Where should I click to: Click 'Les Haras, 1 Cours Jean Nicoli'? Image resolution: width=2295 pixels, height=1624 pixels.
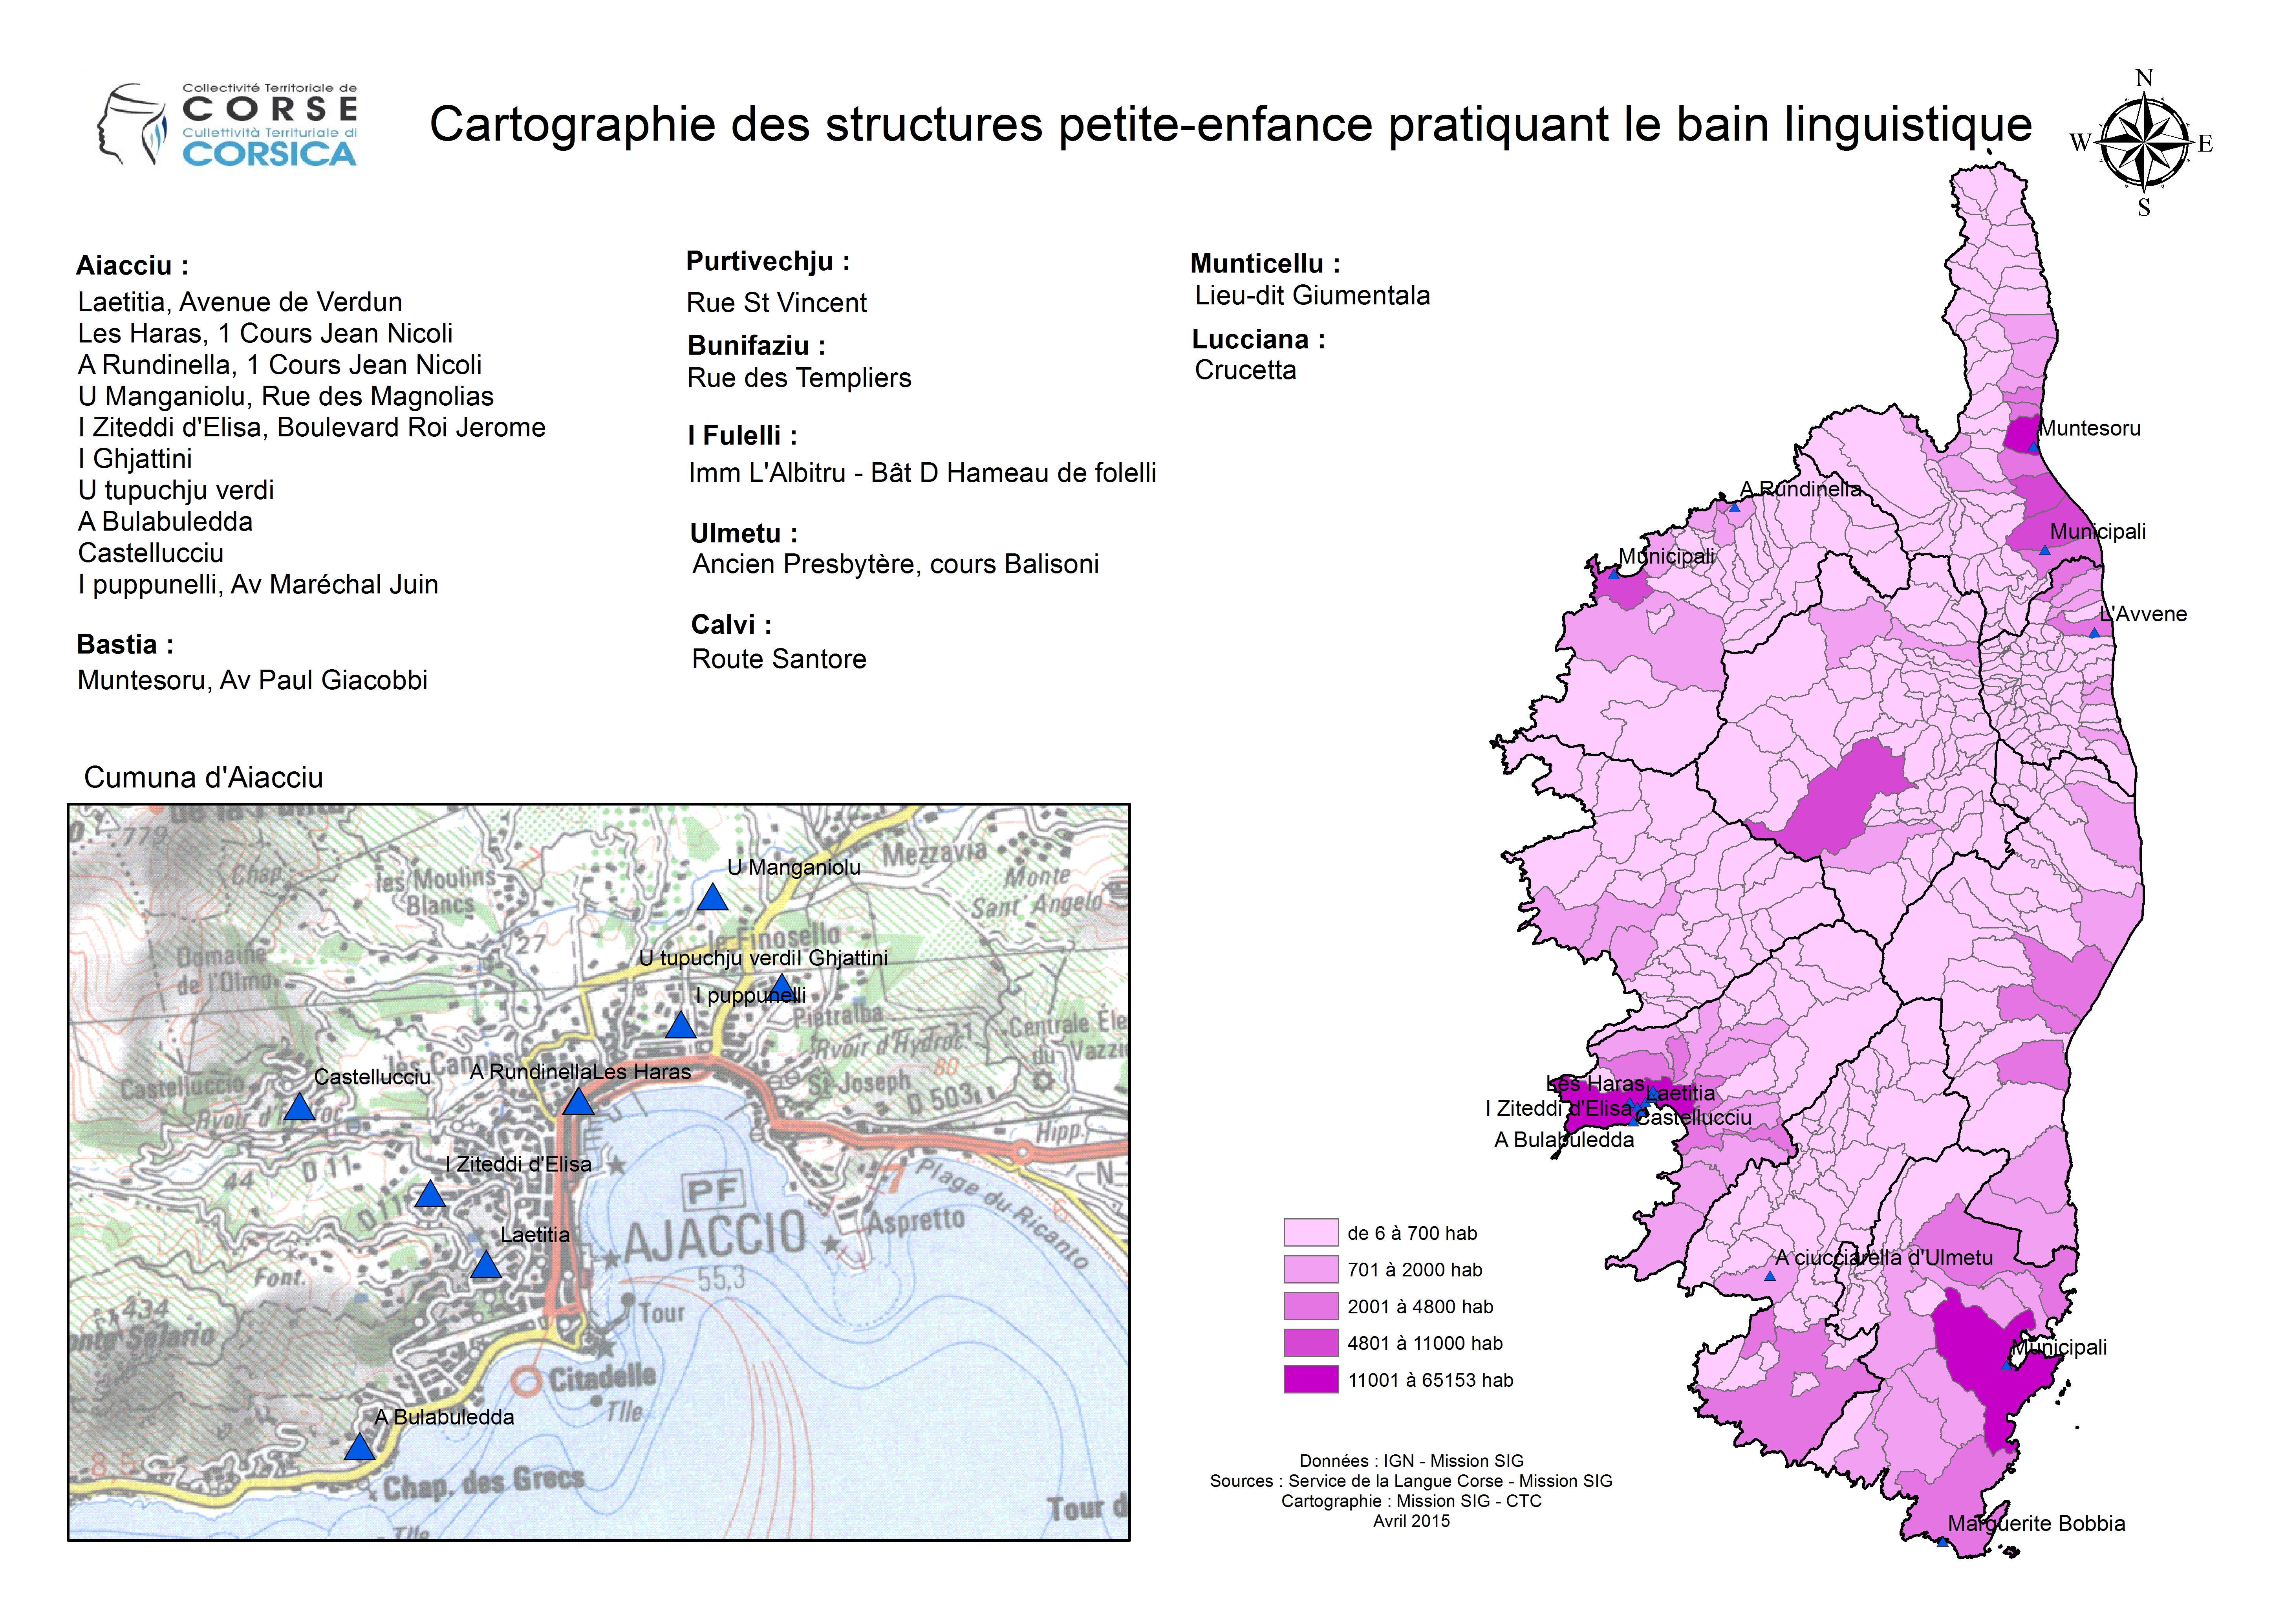pyautogui.click(x=265, y=333)
